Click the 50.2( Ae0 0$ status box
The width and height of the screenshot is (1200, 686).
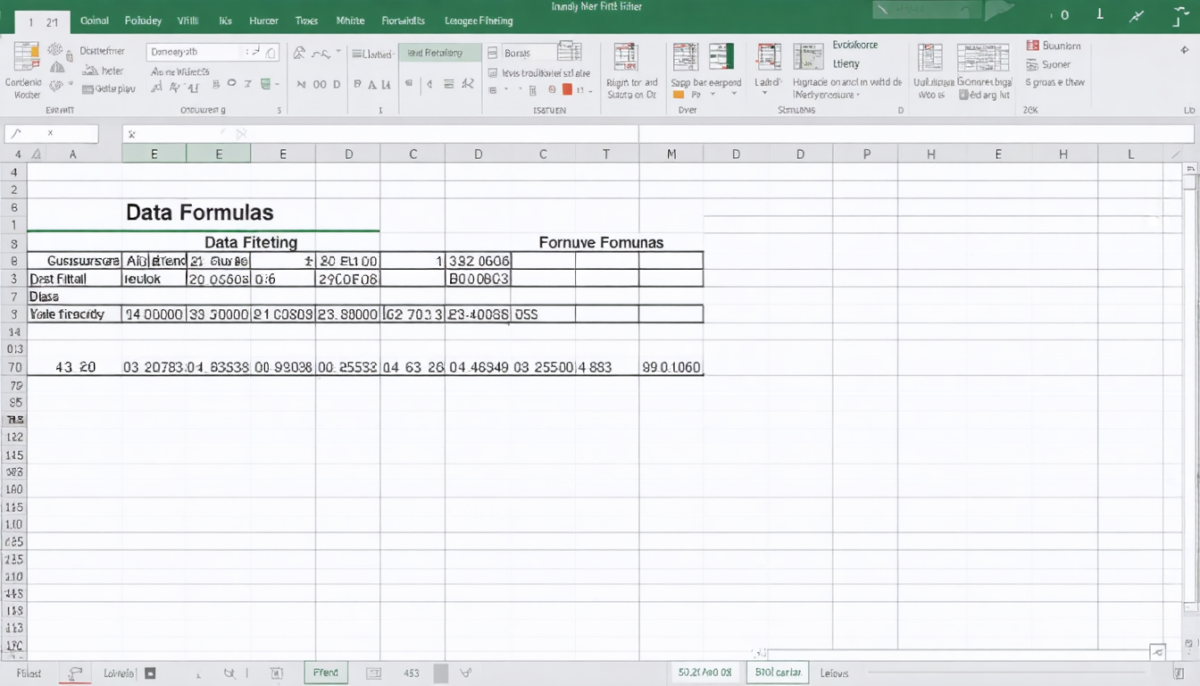coord(705,673)
